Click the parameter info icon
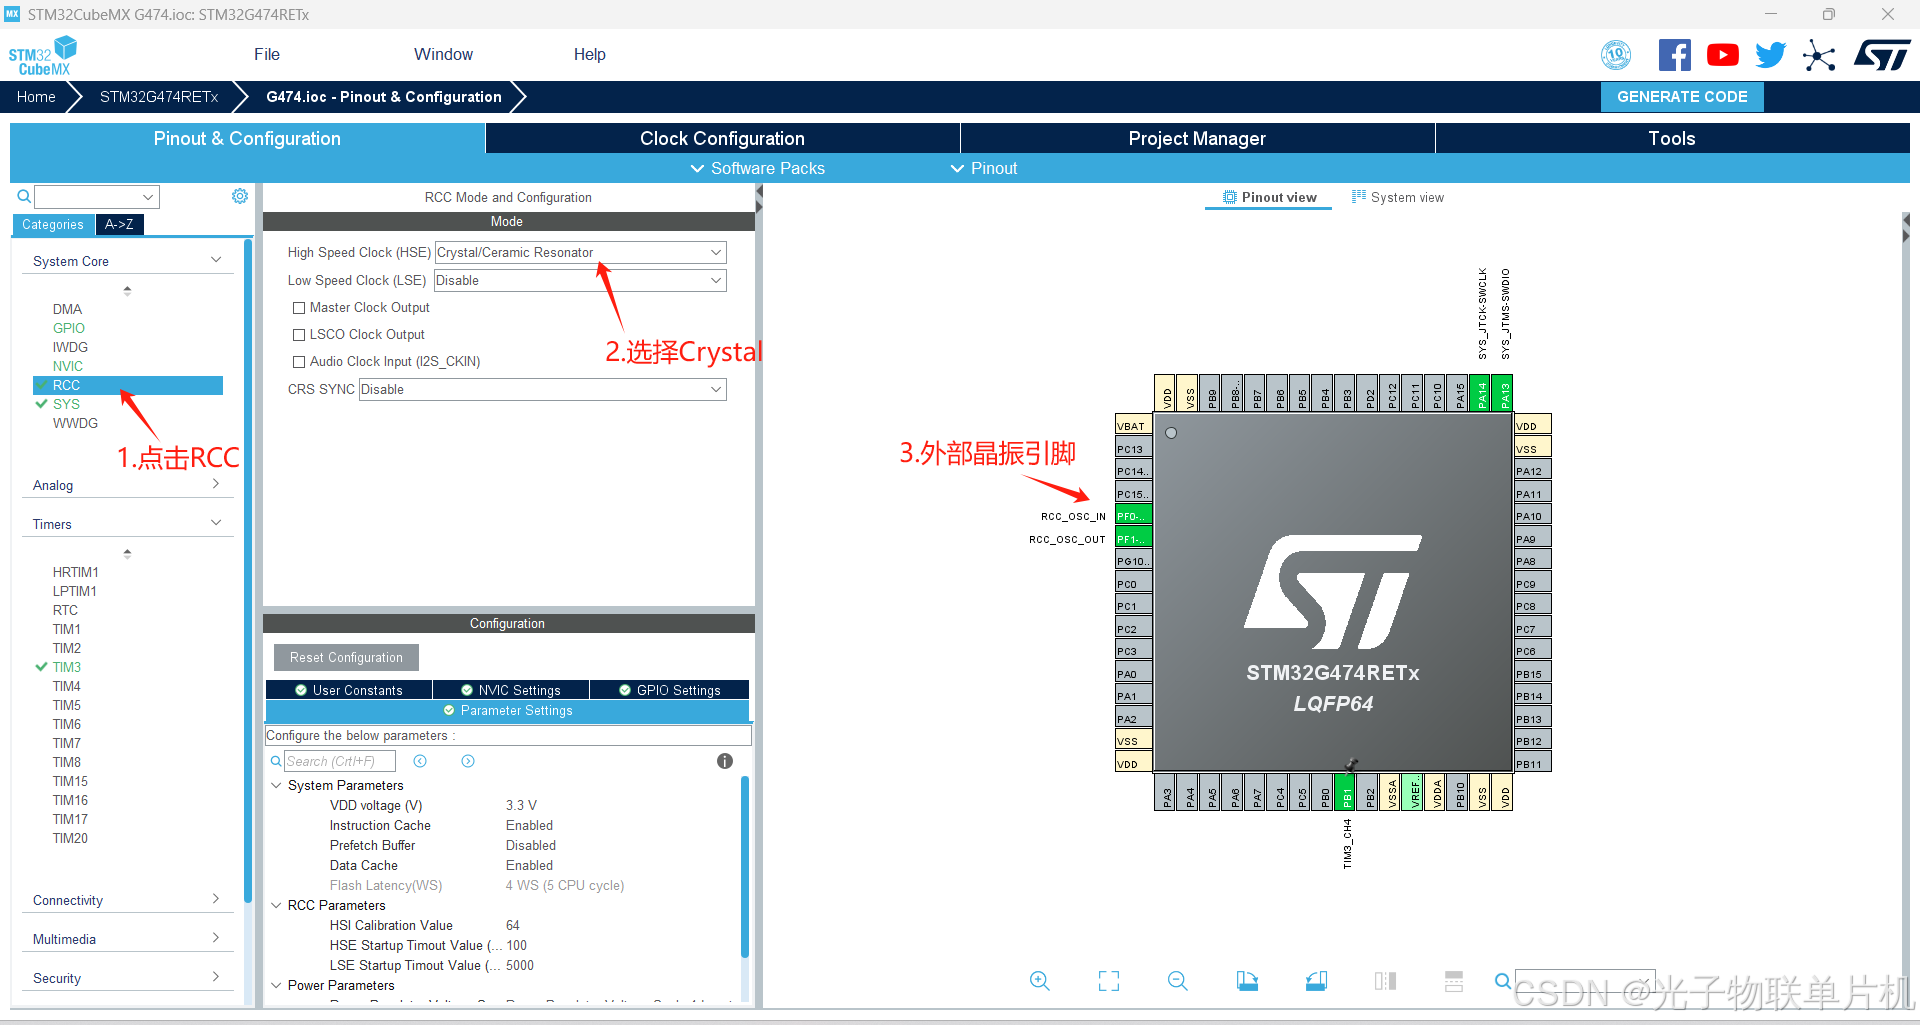The image size is (1920, 1025). click(725, 761)
